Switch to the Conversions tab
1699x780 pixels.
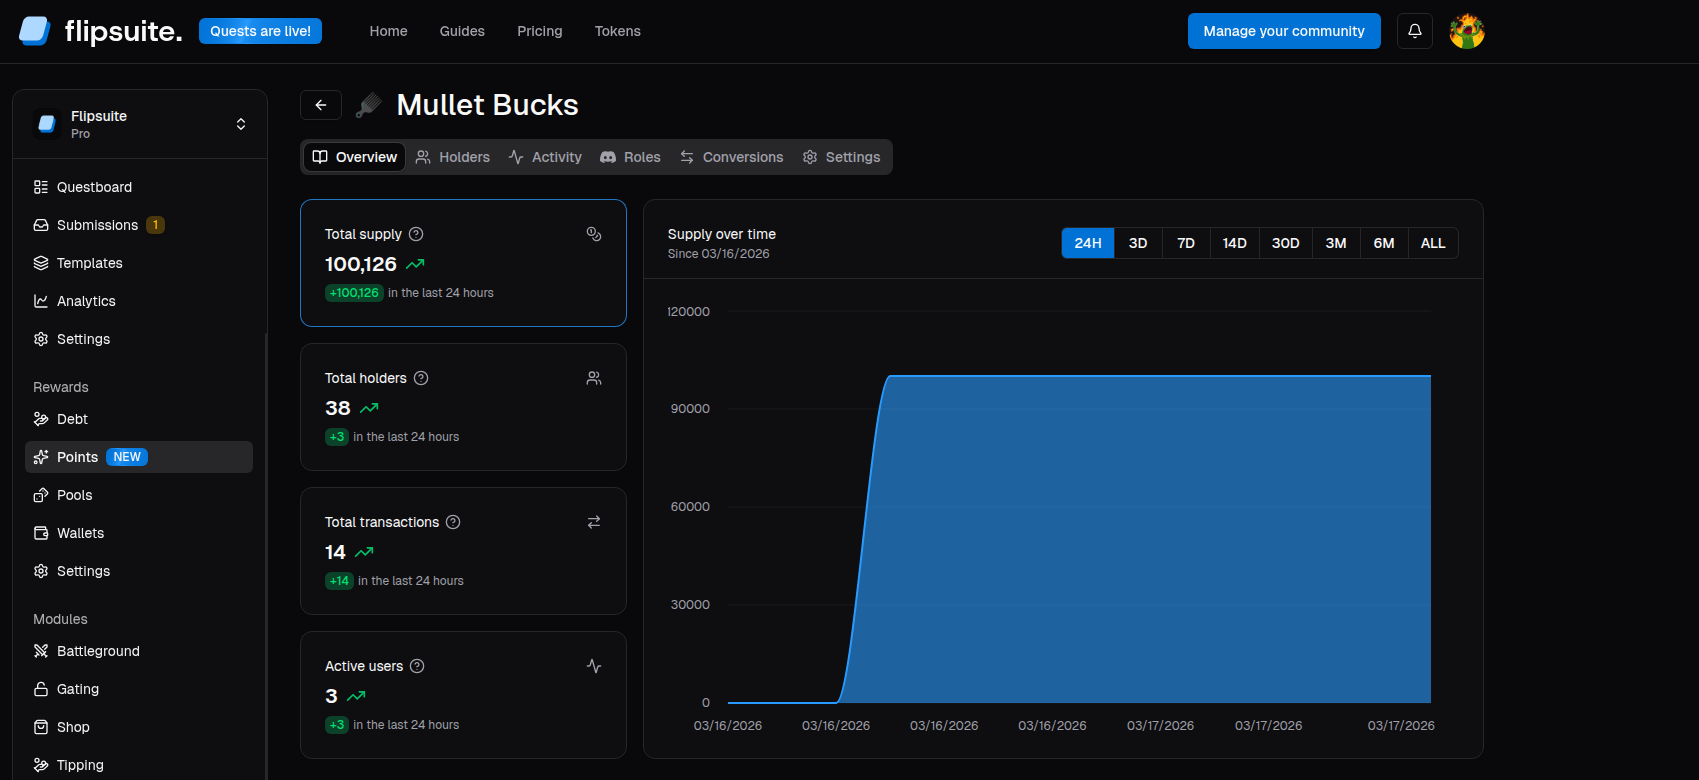pyautogui.click(x=732, y=157)
